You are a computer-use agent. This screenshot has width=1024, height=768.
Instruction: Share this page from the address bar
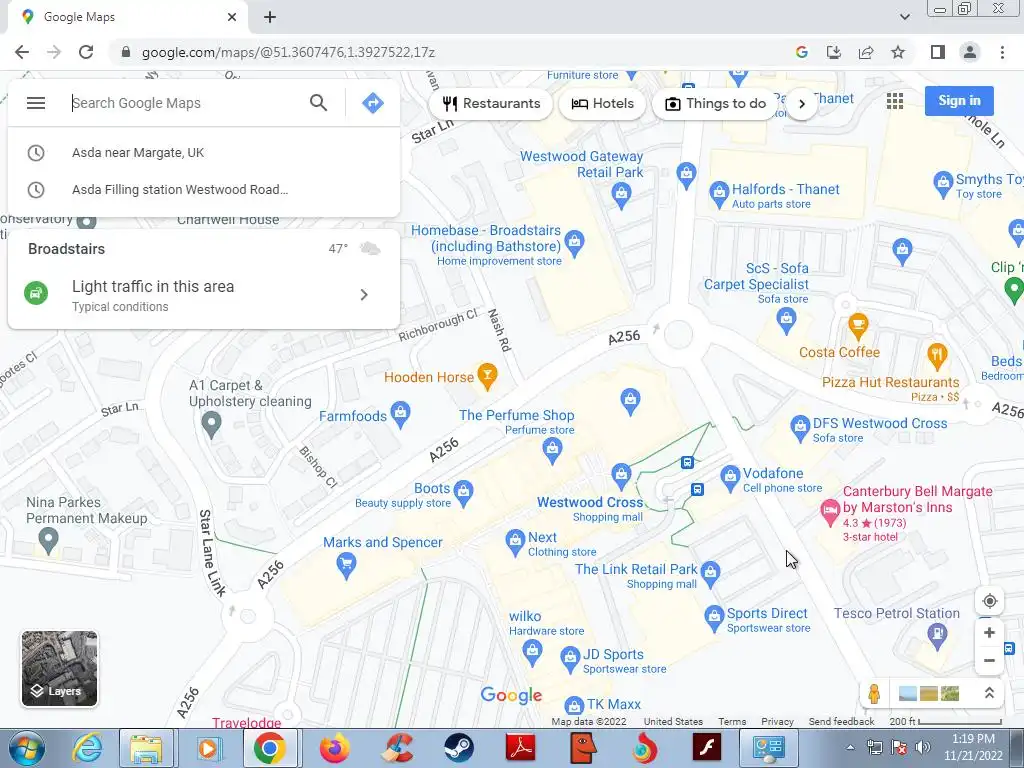point(866,52)
